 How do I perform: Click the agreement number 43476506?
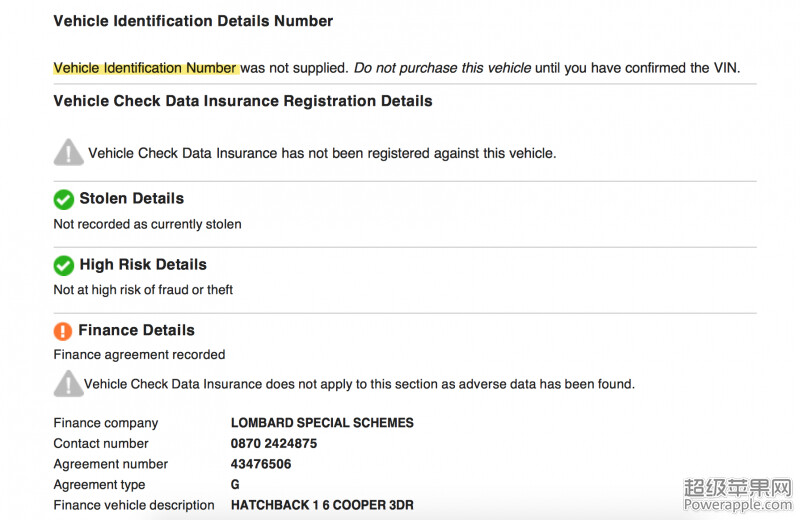(x=261, y=464)
